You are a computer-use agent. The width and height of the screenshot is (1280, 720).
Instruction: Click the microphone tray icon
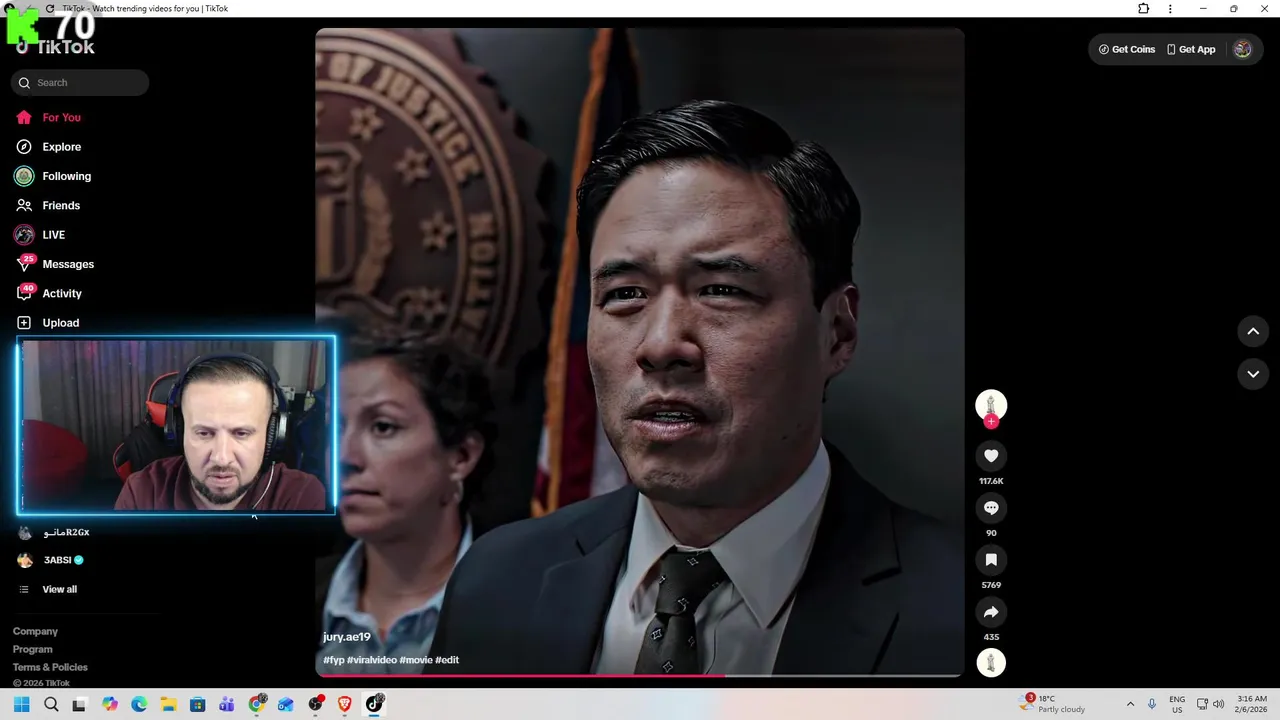tap(1152, 704)
